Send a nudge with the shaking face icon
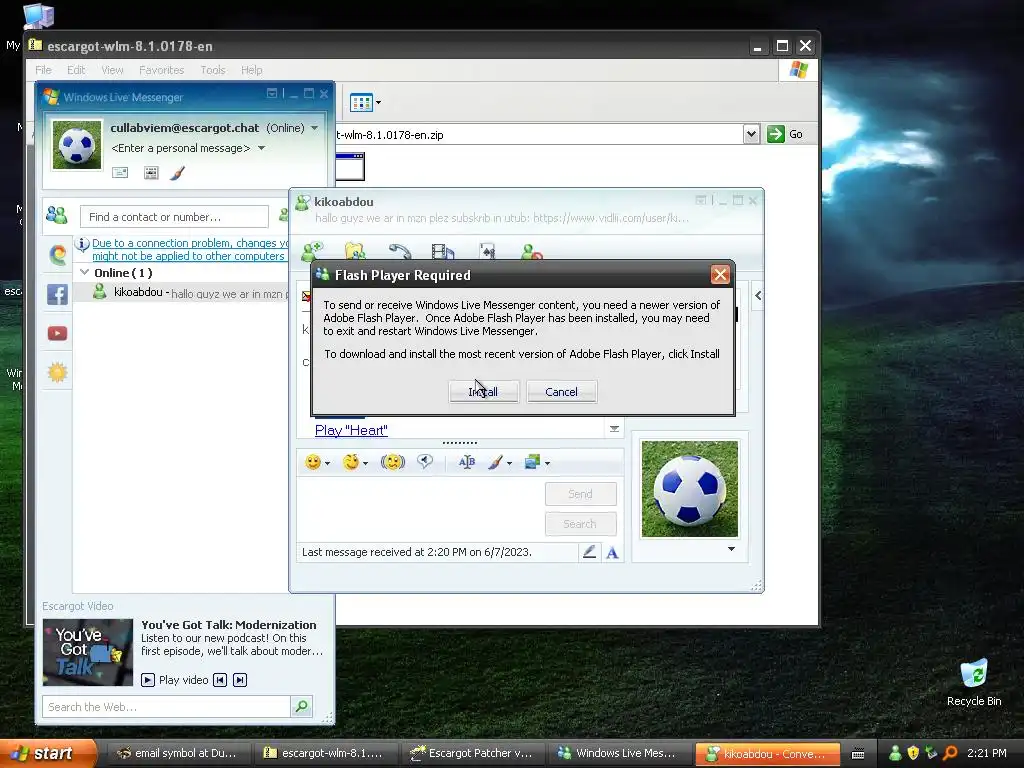This screenshot has width=1024, height=768. 392,463
